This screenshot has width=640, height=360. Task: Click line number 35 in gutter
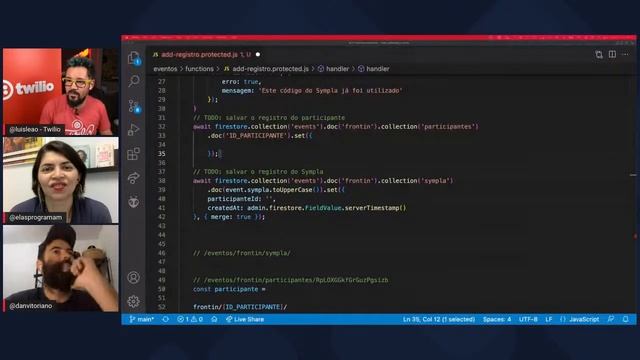click(162, 154)
